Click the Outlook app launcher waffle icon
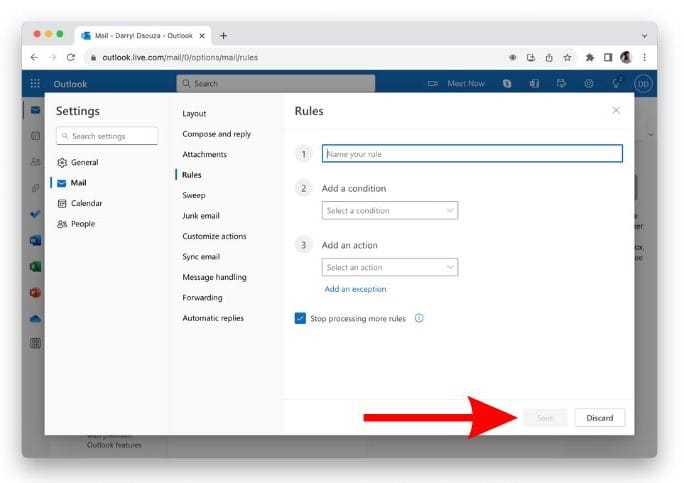The image size is (684, 483). (x=36, y=84)
